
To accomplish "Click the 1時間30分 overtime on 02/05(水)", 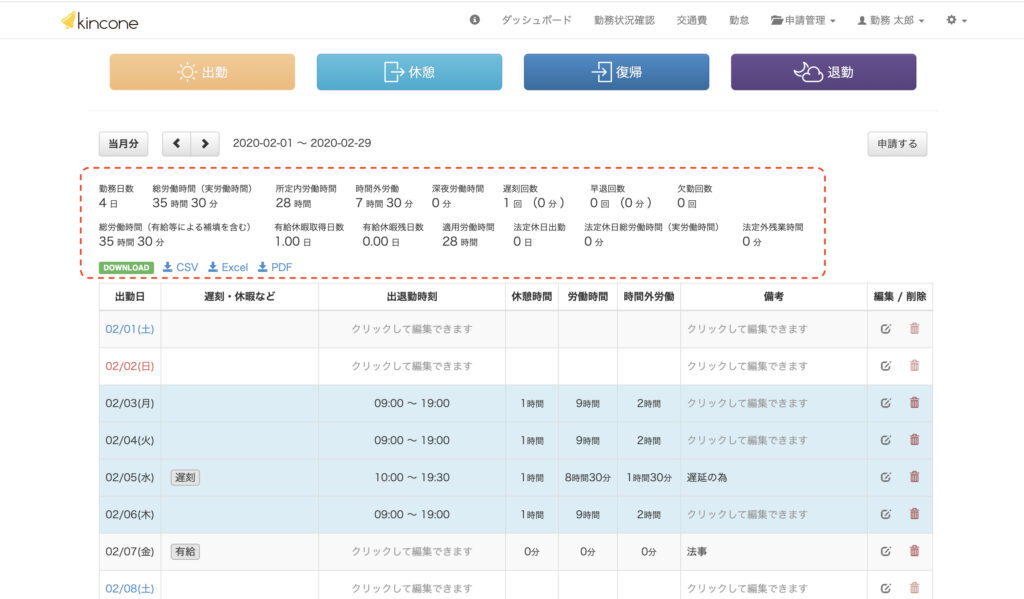I will coord(649,478).
